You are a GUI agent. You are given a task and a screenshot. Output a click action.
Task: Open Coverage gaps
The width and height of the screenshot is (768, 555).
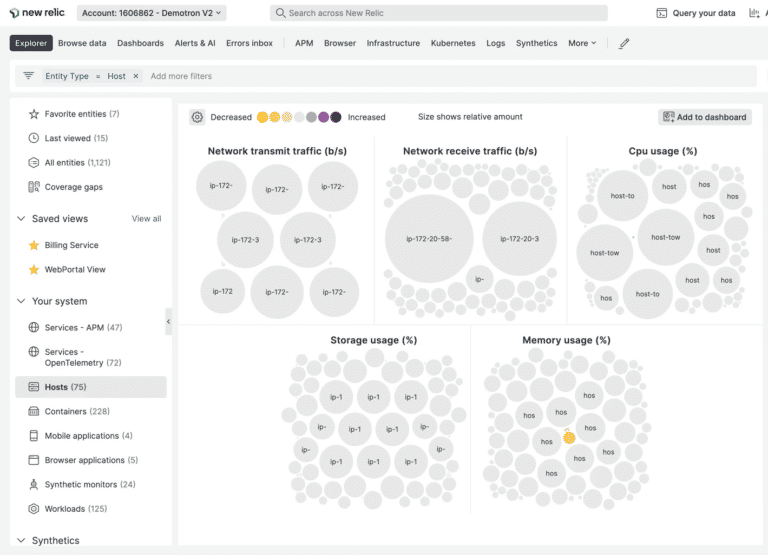[73, 187]
